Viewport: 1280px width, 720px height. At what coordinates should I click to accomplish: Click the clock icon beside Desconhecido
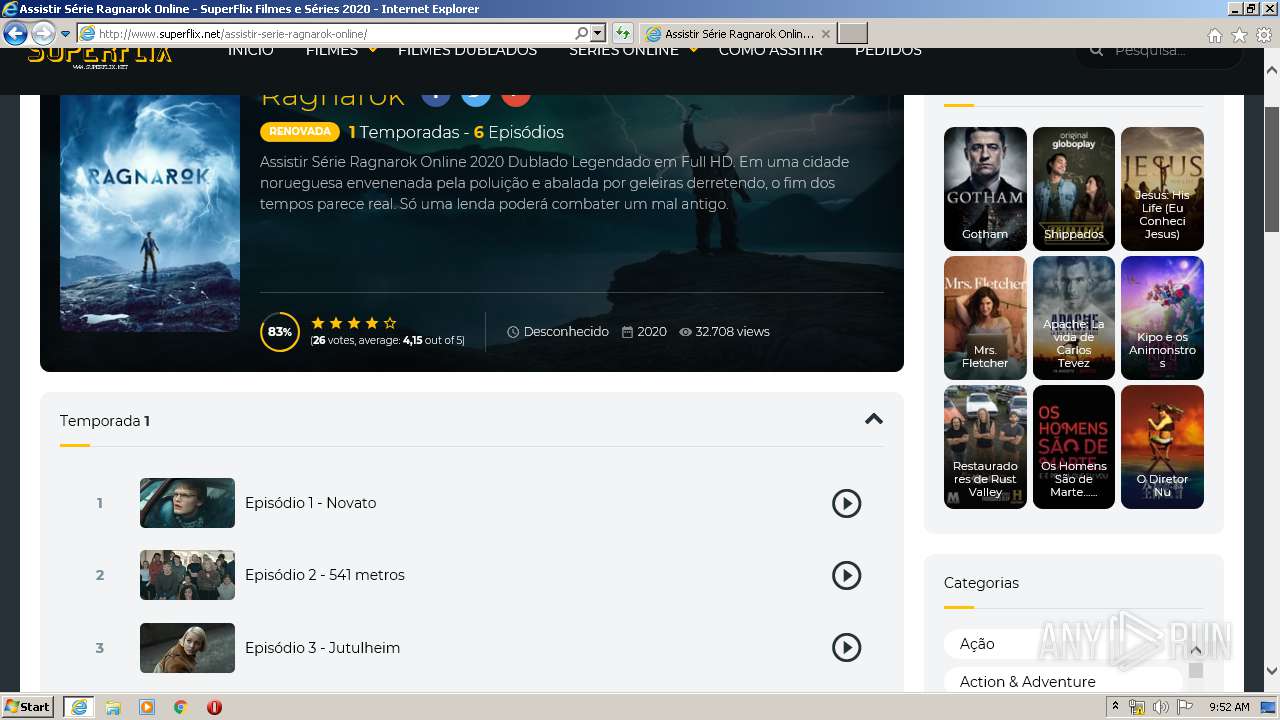(x=513, y=332)
